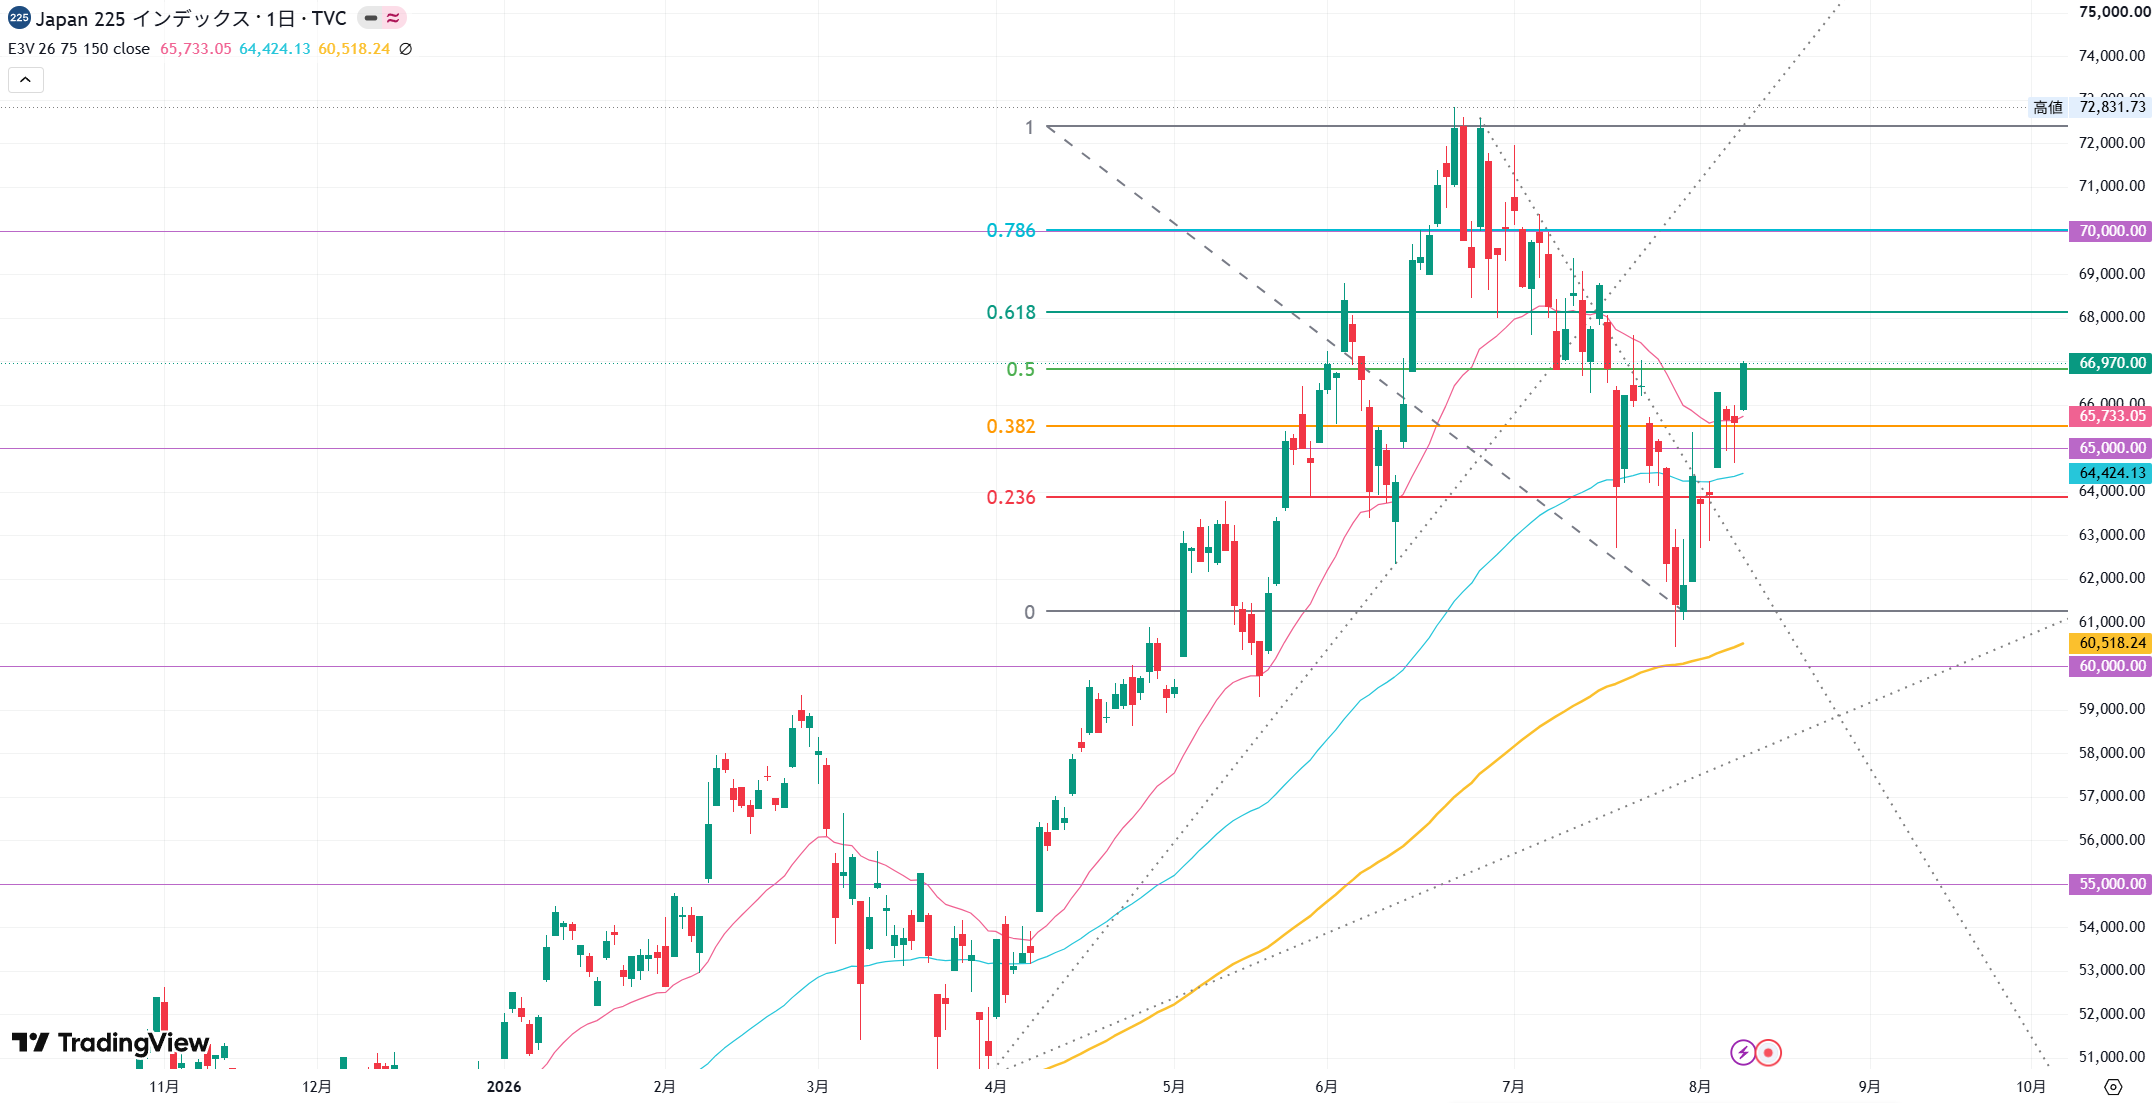Select the Fibonacci 0.618 level label
The height and width of the screenshot is (1103, 2155).
1011,312
